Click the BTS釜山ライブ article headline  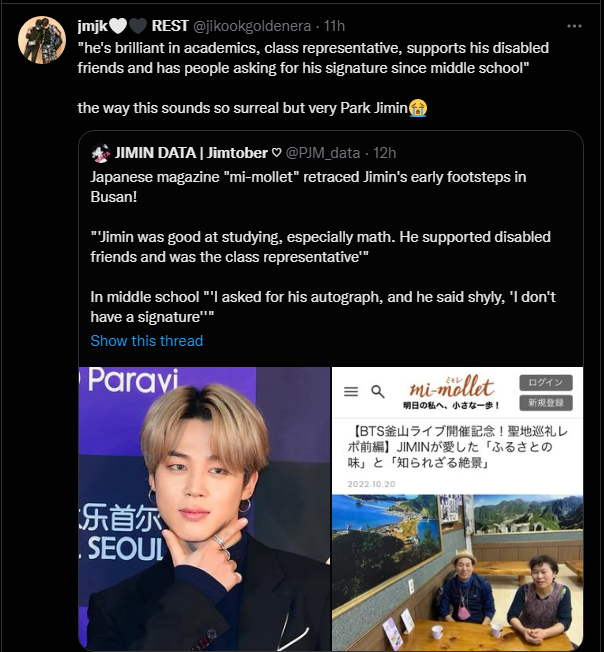pyautogui.click(x=458, y=447)
